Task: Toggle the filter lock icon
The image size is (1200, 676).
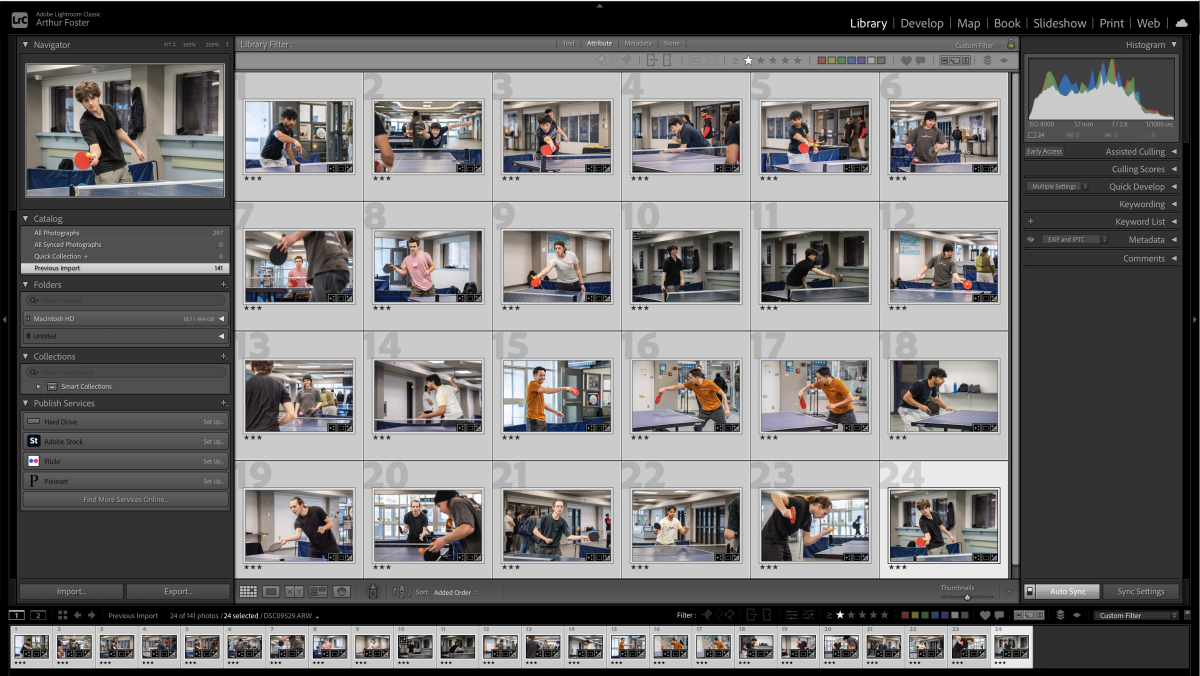Action: [1011, 44]
